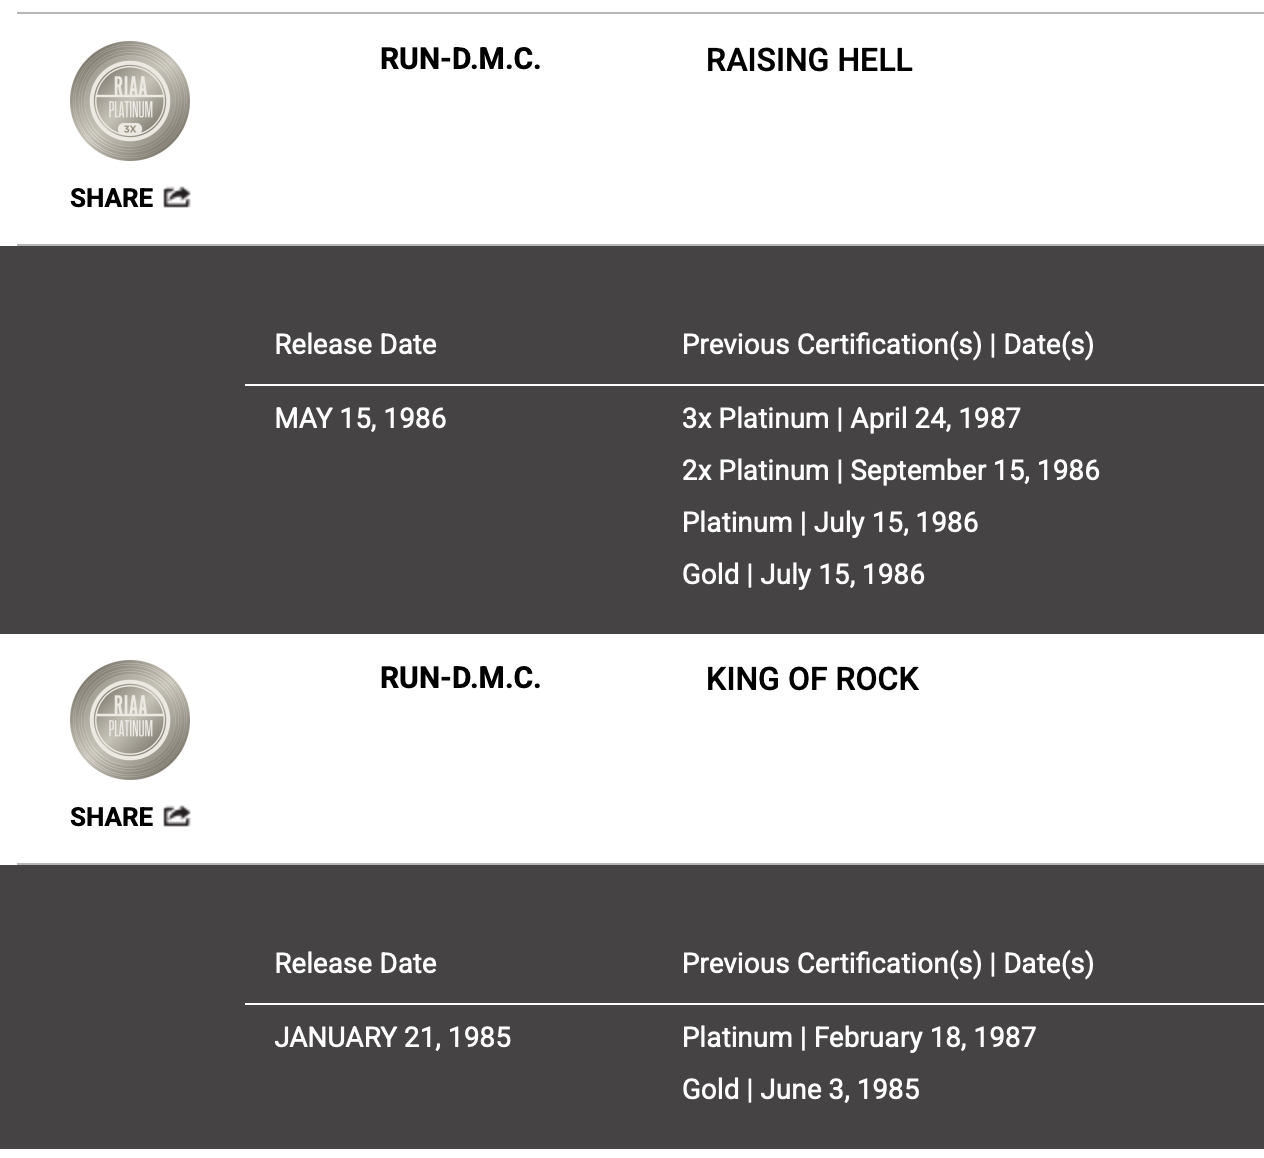Click the JANUARY 21, 1985 release date
1264x1158 pixels.
pyautogui.click(x=392, y=1037)
